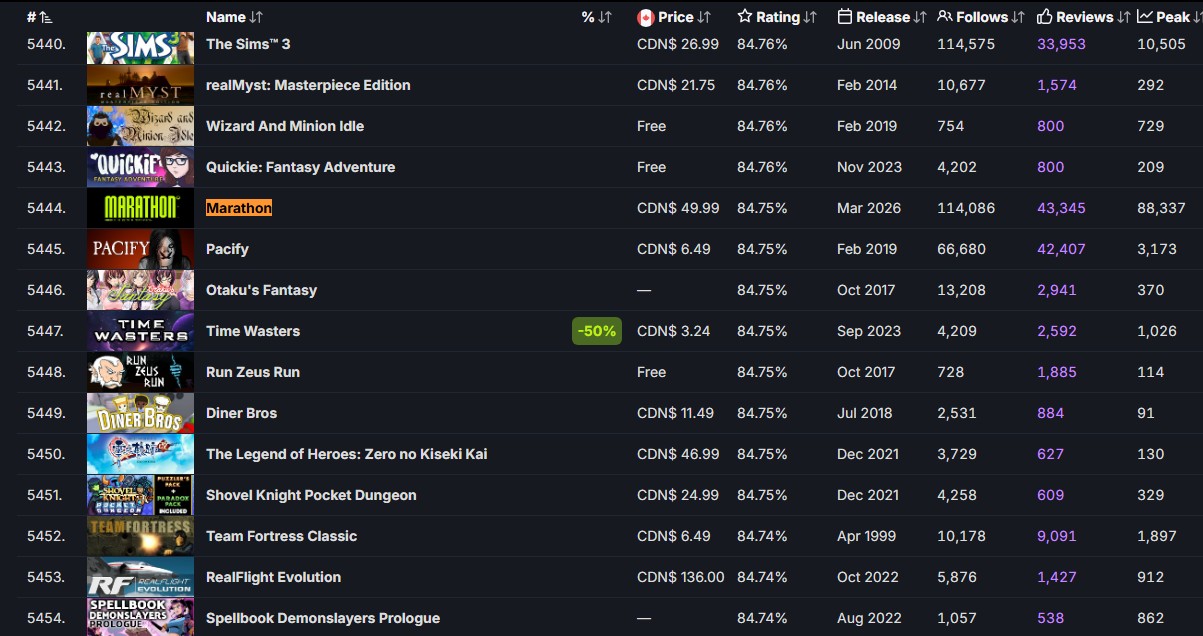
Task: Sort the table by Release arrows
Action: click(919, 17)
